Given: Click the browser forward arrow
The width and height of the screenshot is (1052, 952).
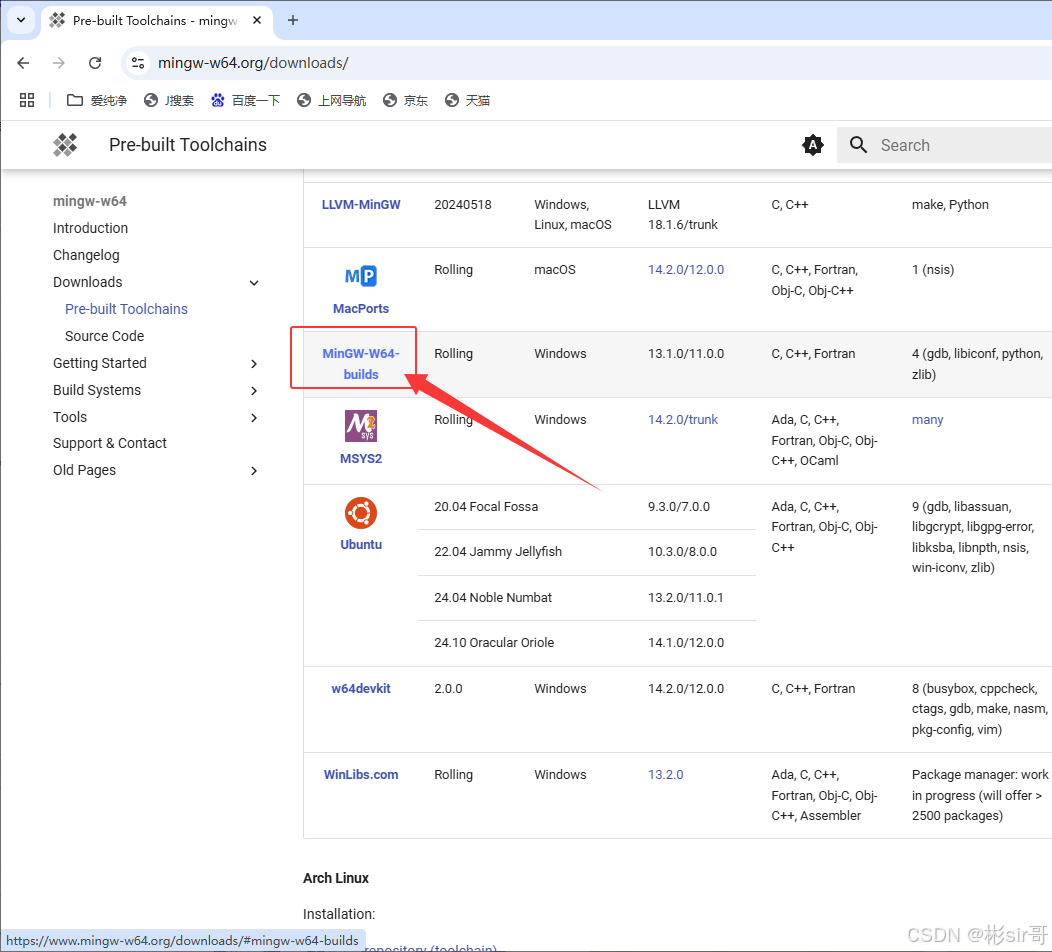Looking at the screenshot, I should tap(59, 63).
